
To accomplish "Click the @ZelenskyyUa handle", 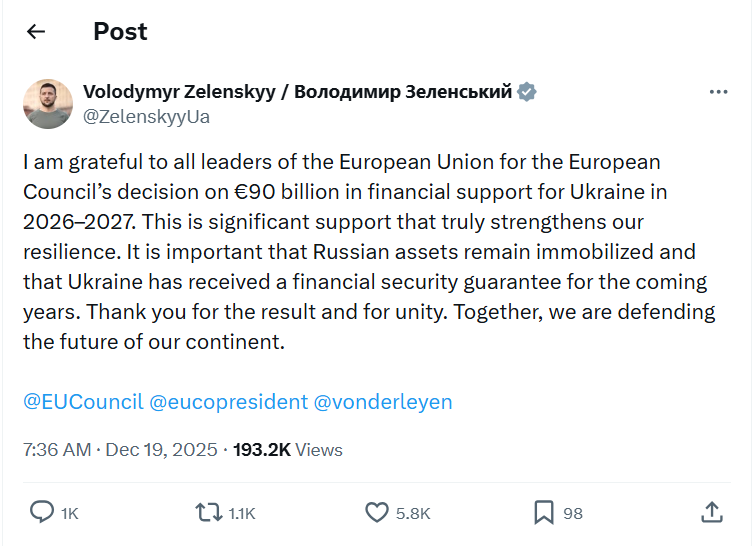I will [146, 116].
